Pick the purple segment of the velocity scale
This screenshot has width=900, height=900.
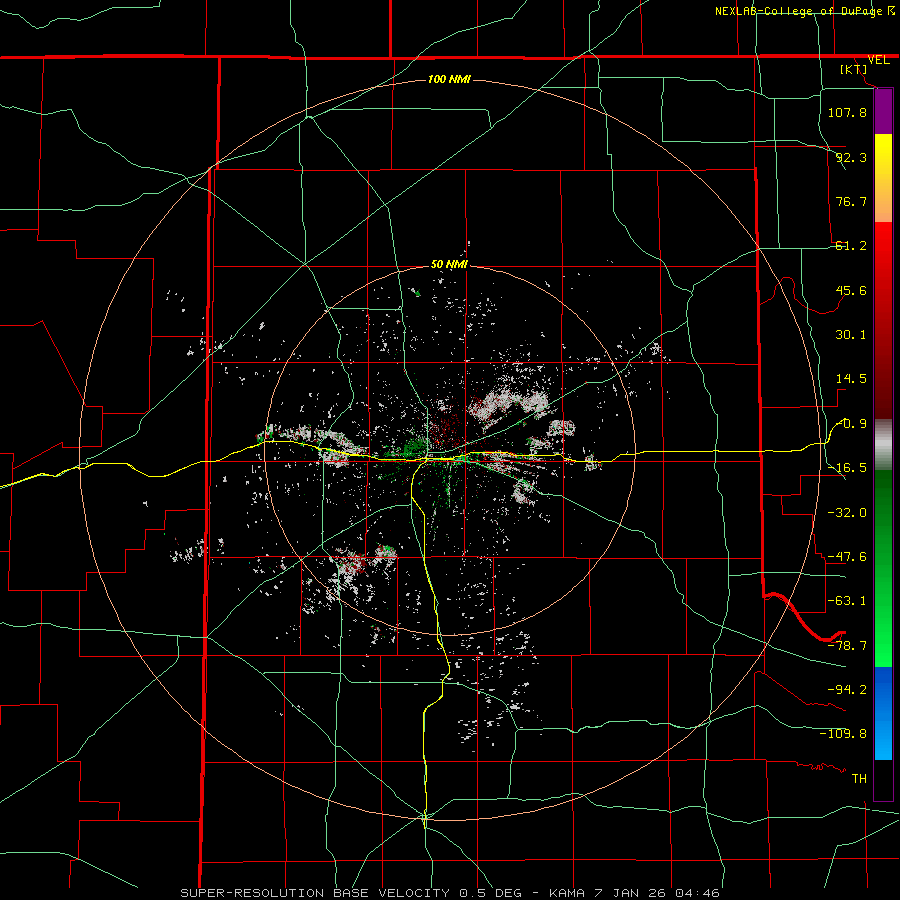(x=883, y=111)
